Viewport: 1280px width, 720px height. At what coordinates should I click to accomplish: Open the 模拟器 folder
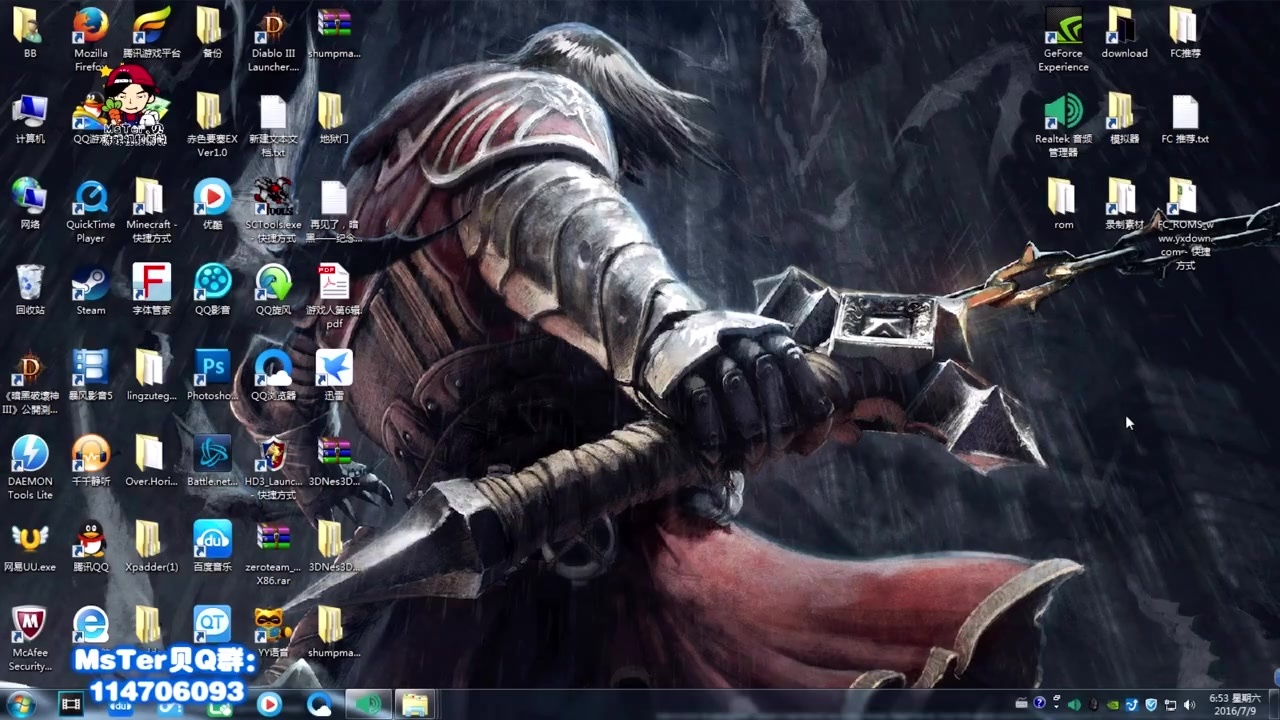(x=1124, y=118)
